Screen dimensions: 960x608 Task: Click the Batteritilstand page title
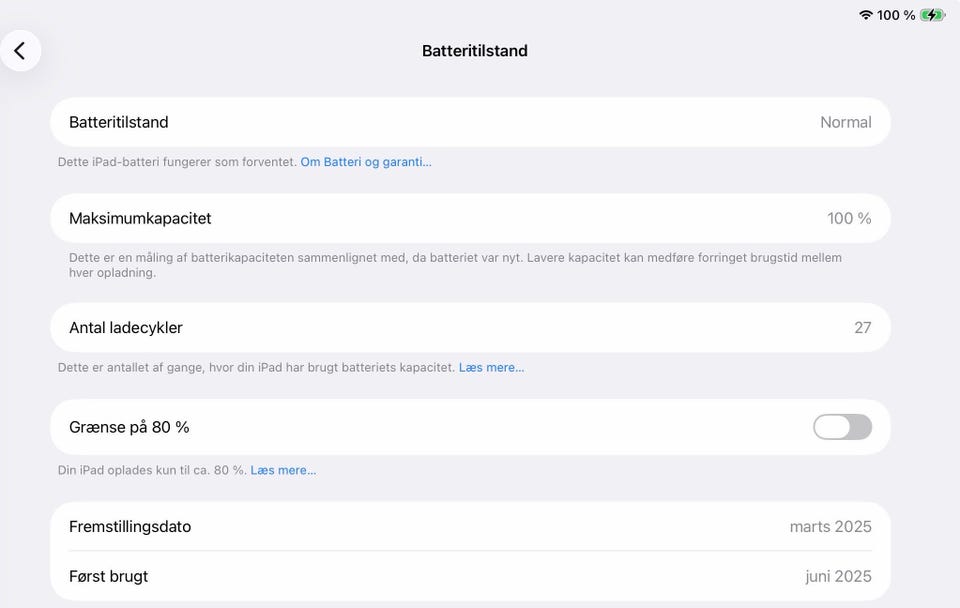pyautogui.click(x=475, y=51)
